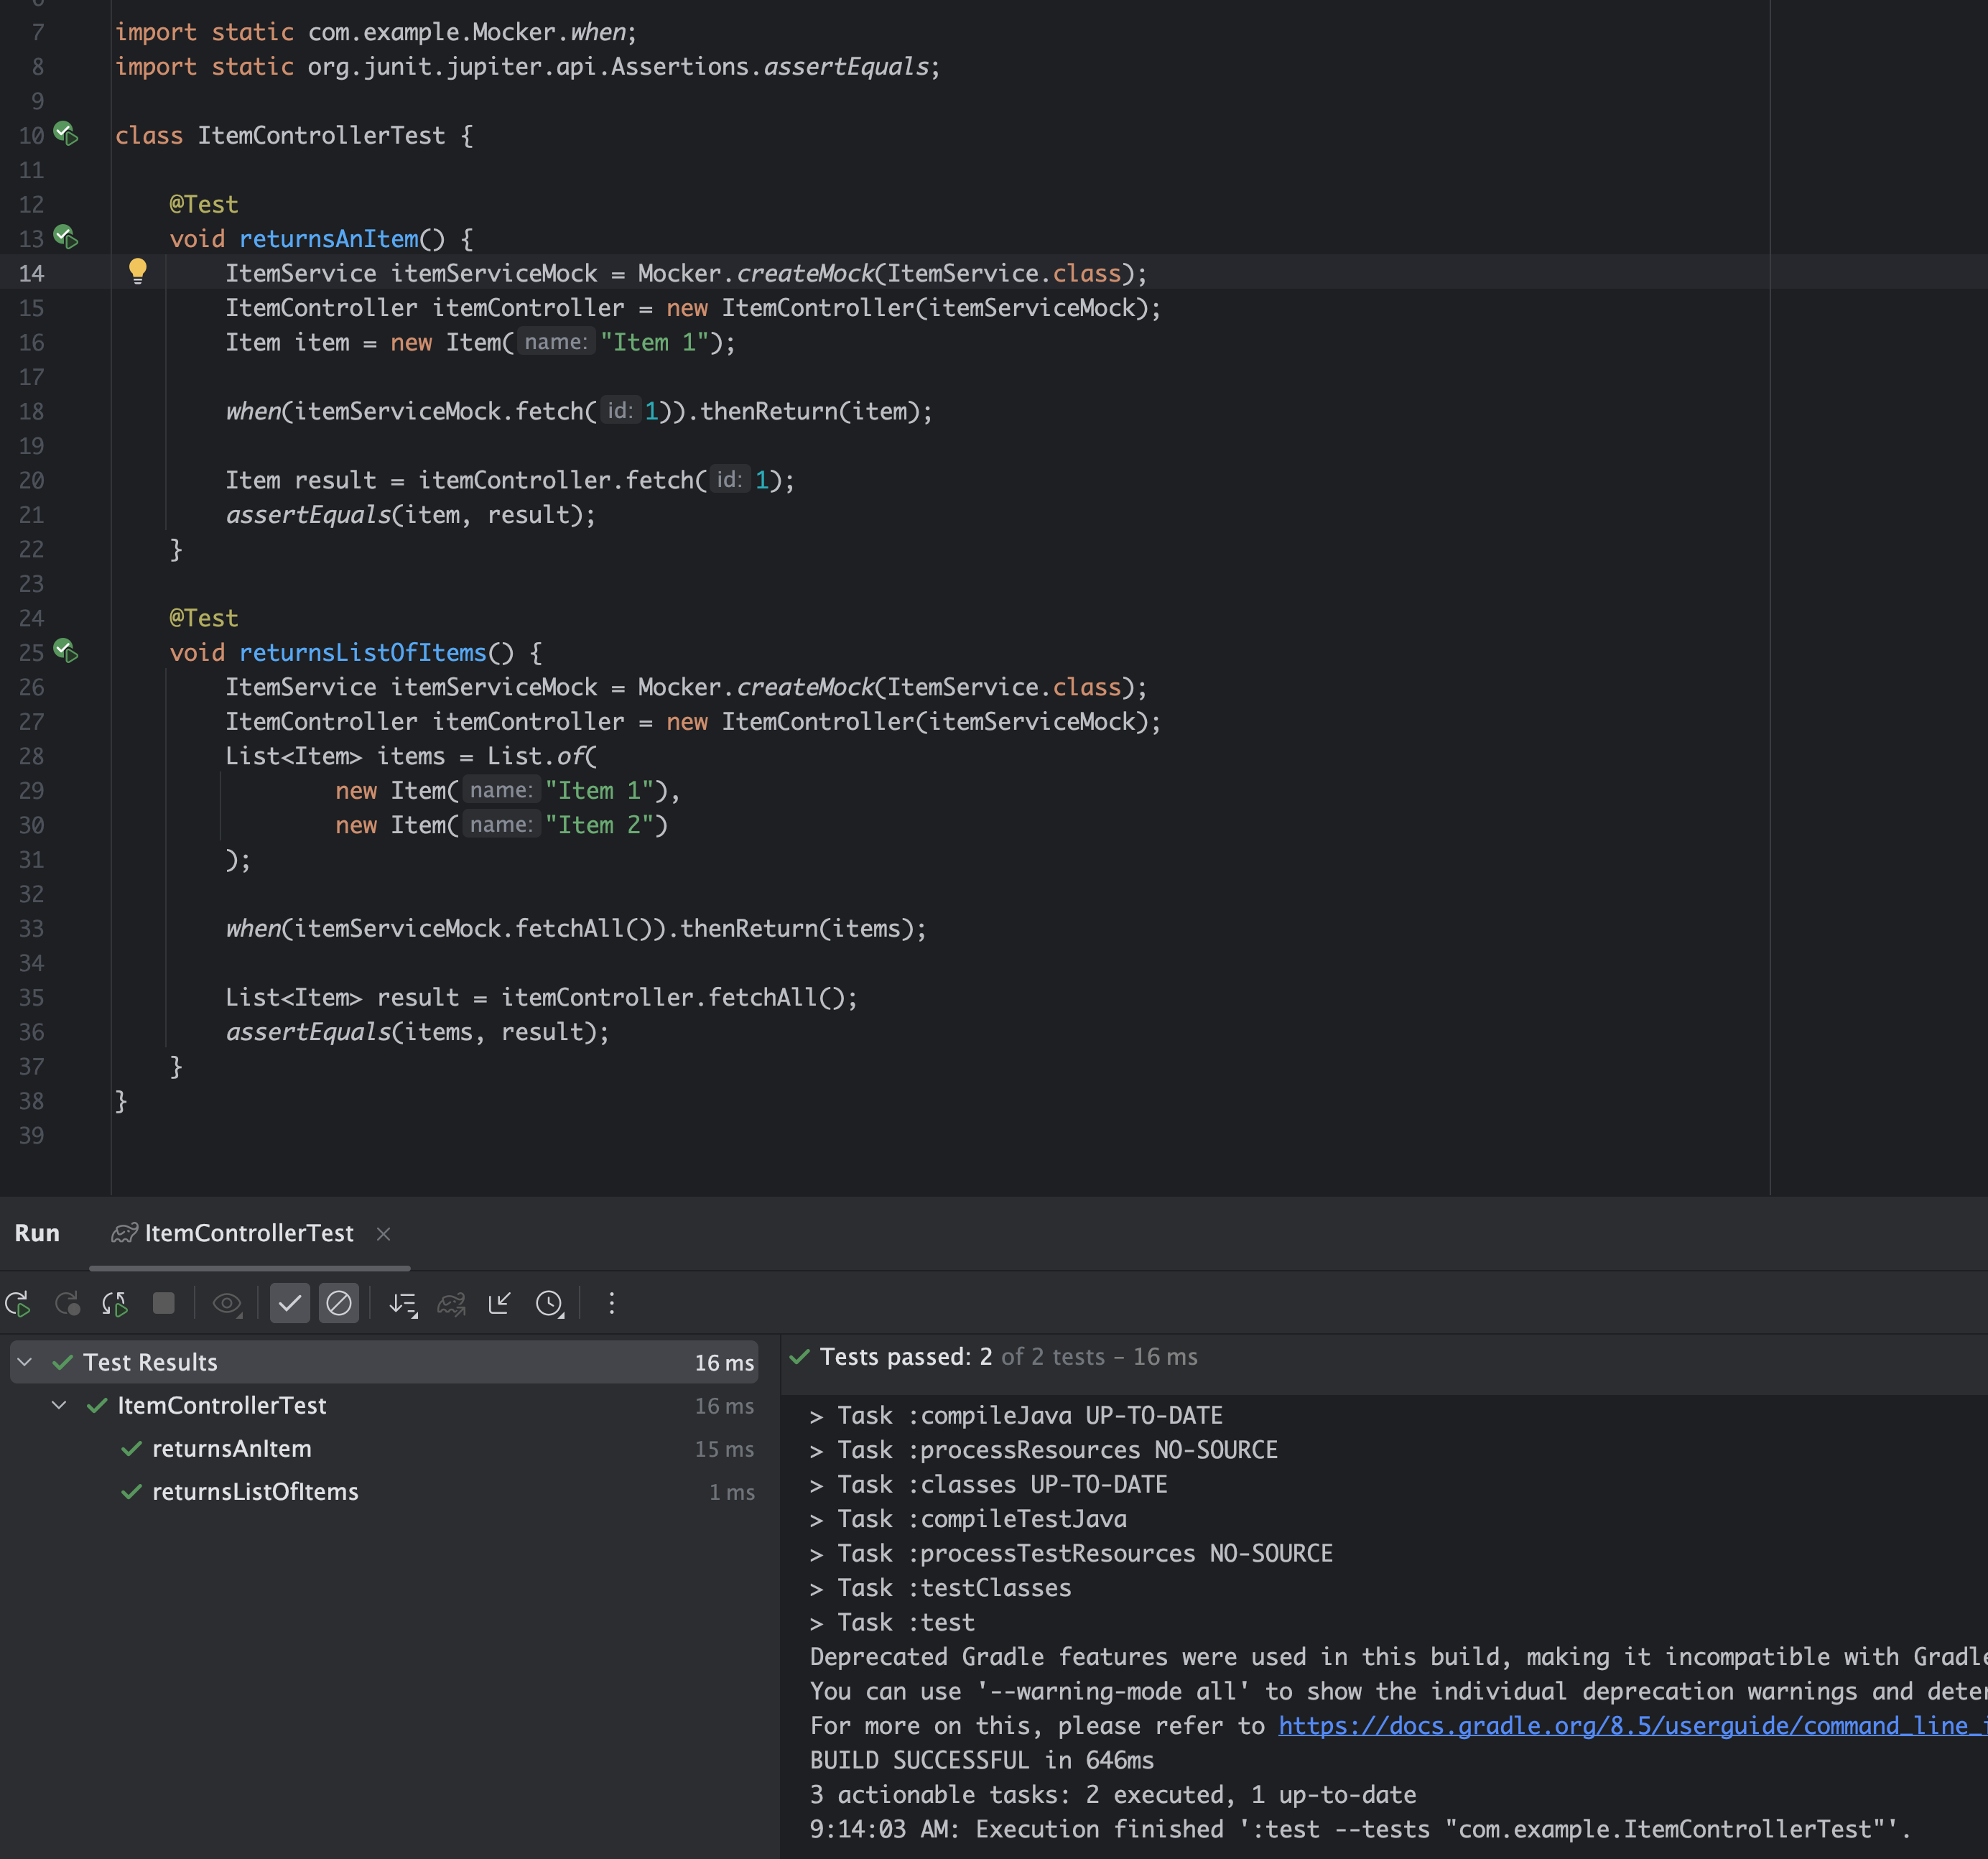Image resolution: width=1988 pixels, height=1859 pixels.
Task: Open the test history clock dropdown
Action: click(x=549, y=1304)
